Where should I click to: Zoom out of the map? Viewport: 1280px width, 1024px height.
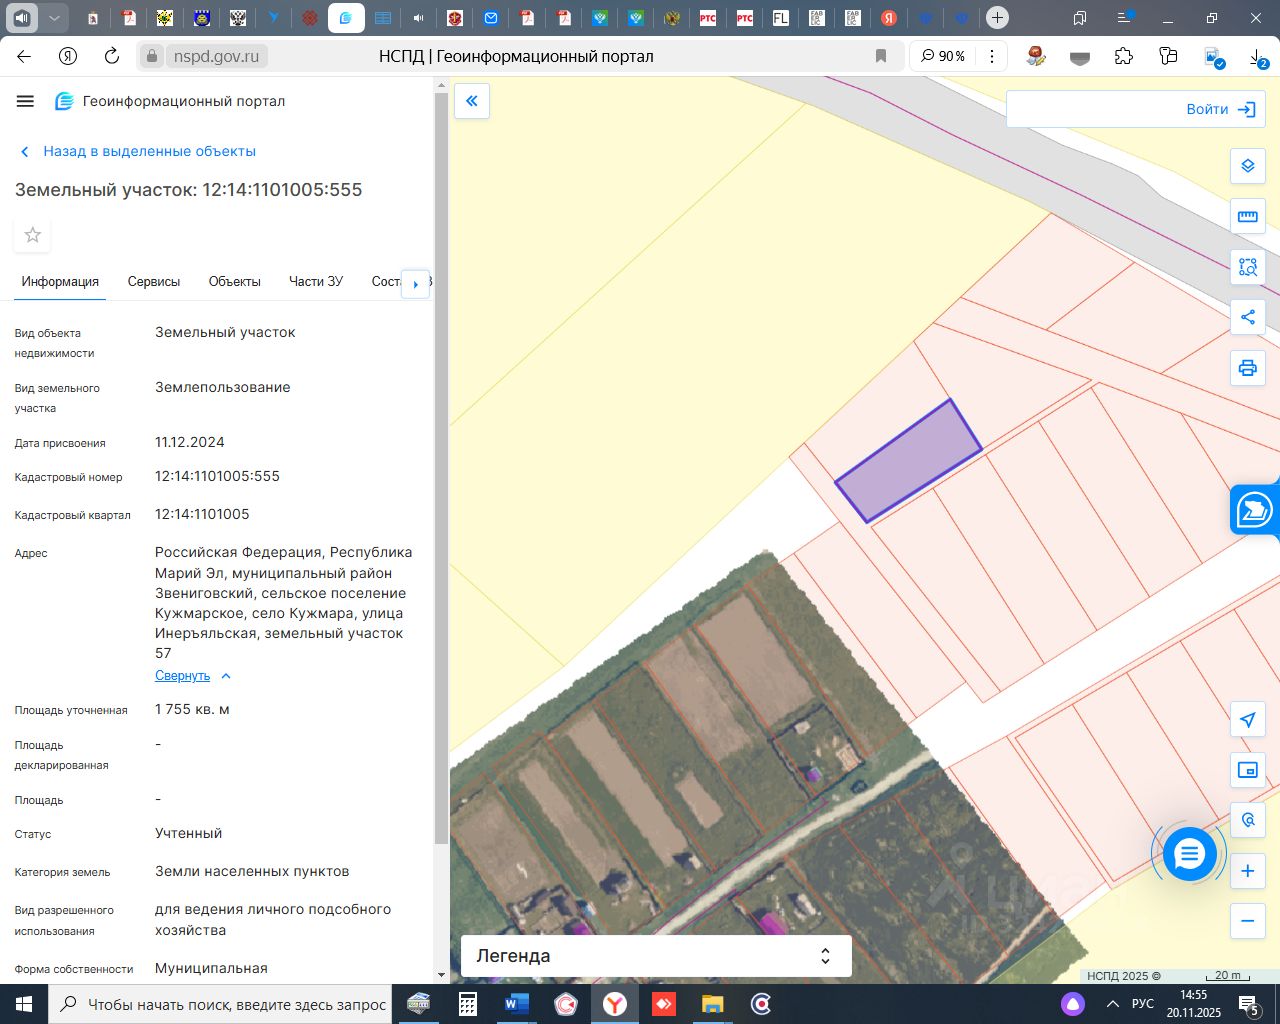point(1247,921)
